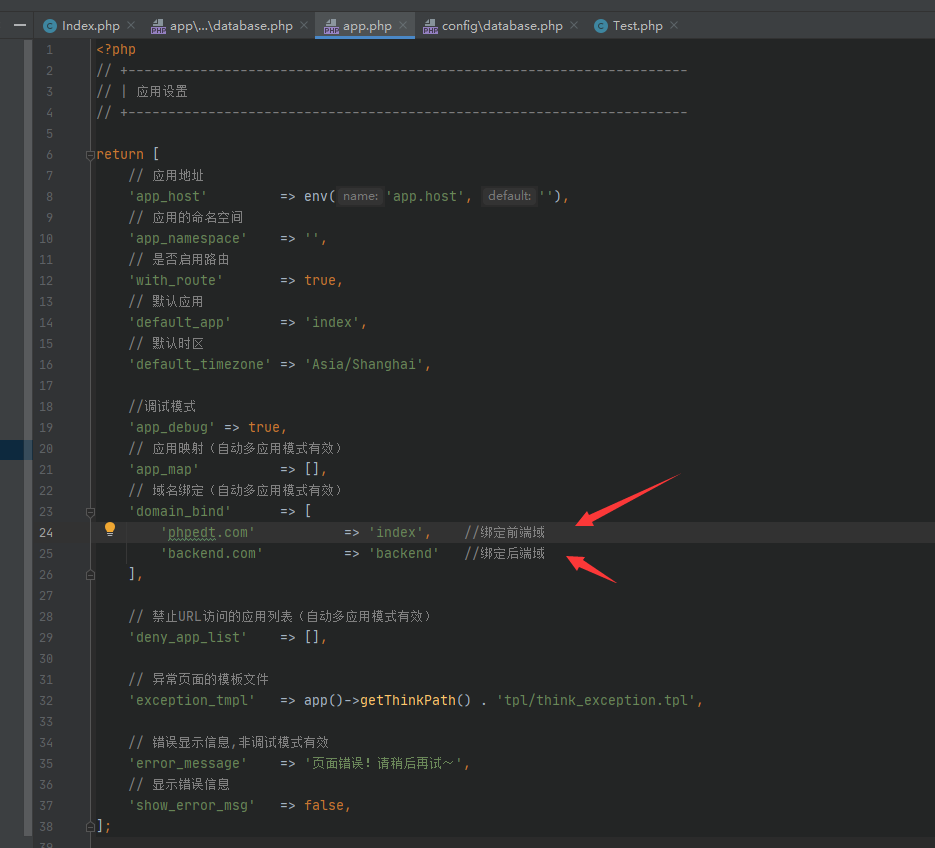The width and height of the screenshot is (935, 848).
Task: Click line number 24 in the gutter
Action: (46, 533)
